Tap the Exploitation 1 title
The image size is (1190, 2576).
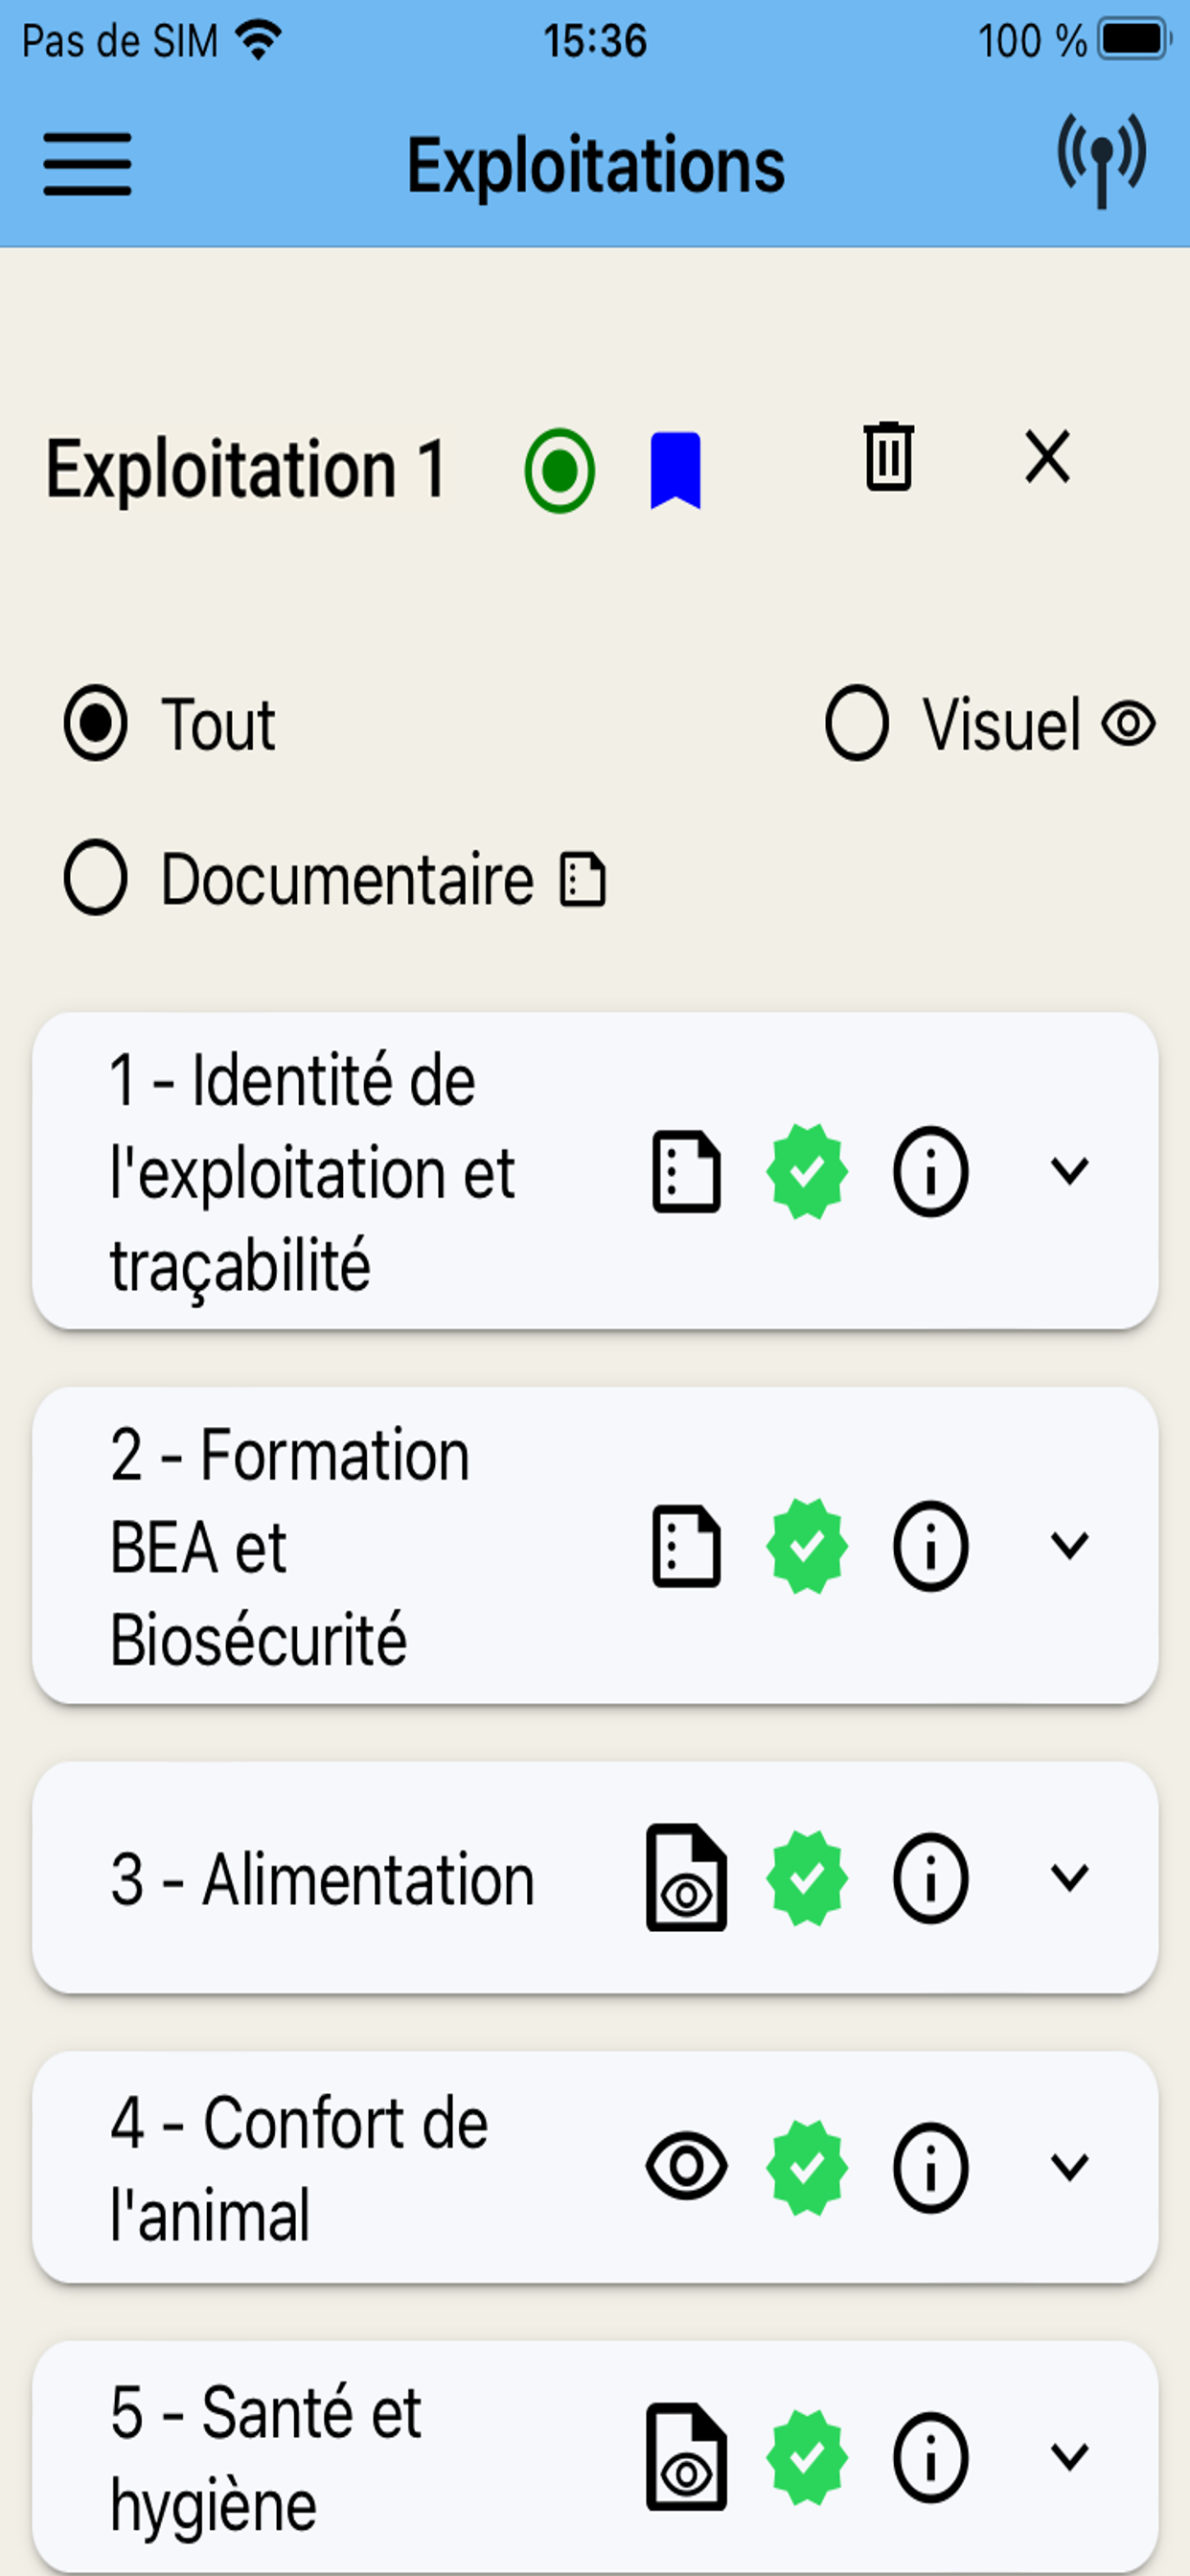[x=246, y=469]
